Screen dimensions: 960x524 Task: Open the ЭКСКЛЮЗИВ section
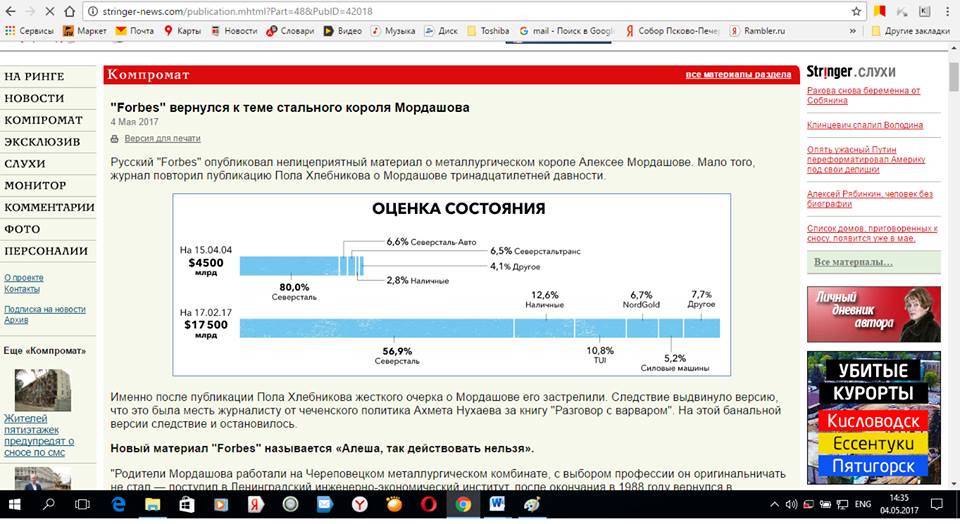(42, 142)
